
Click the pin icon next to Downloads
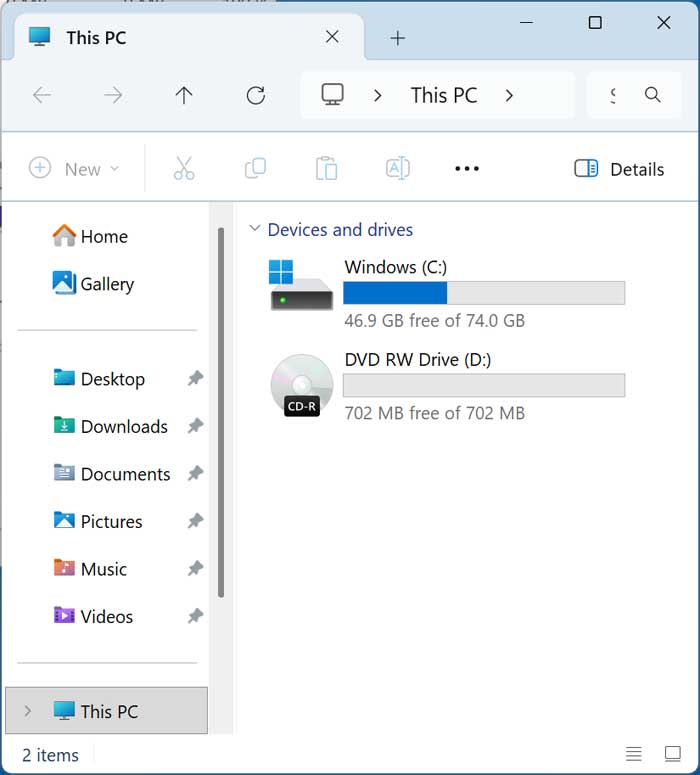click(x=195, y=426)
